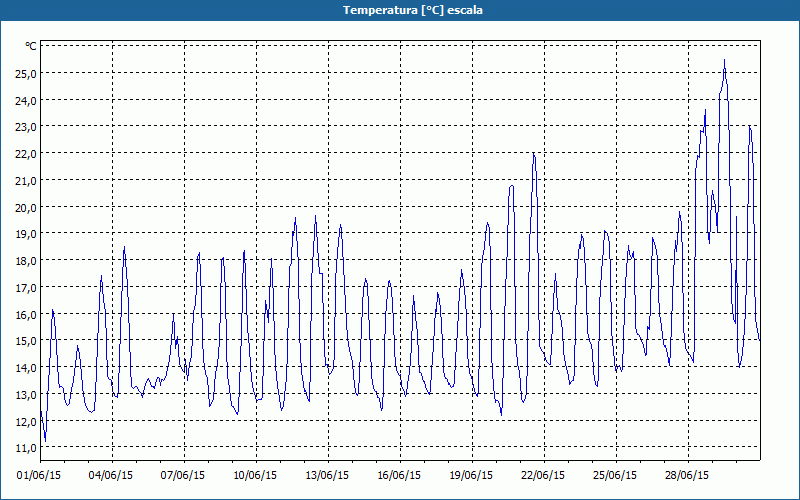Click the chart title 'Temperatura [°C] escala'
This screenshot has height=500, width=800.
[x=413, y=10]
